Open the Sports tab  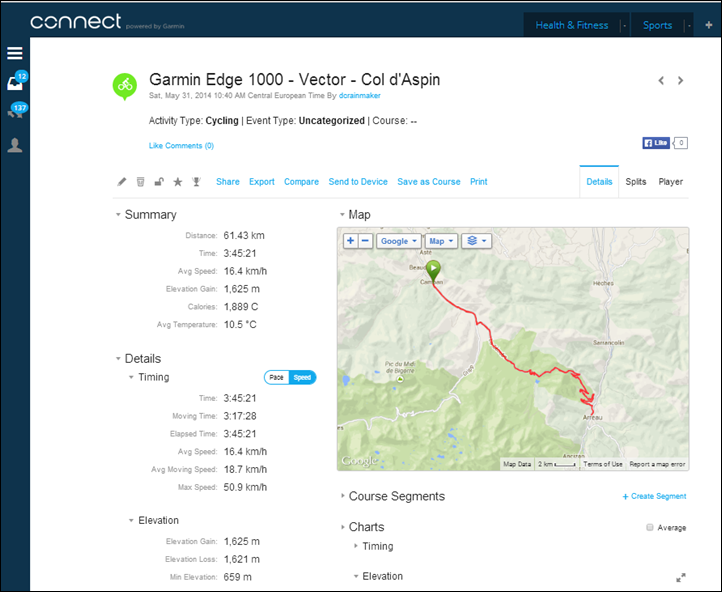(x=657, y=25)
